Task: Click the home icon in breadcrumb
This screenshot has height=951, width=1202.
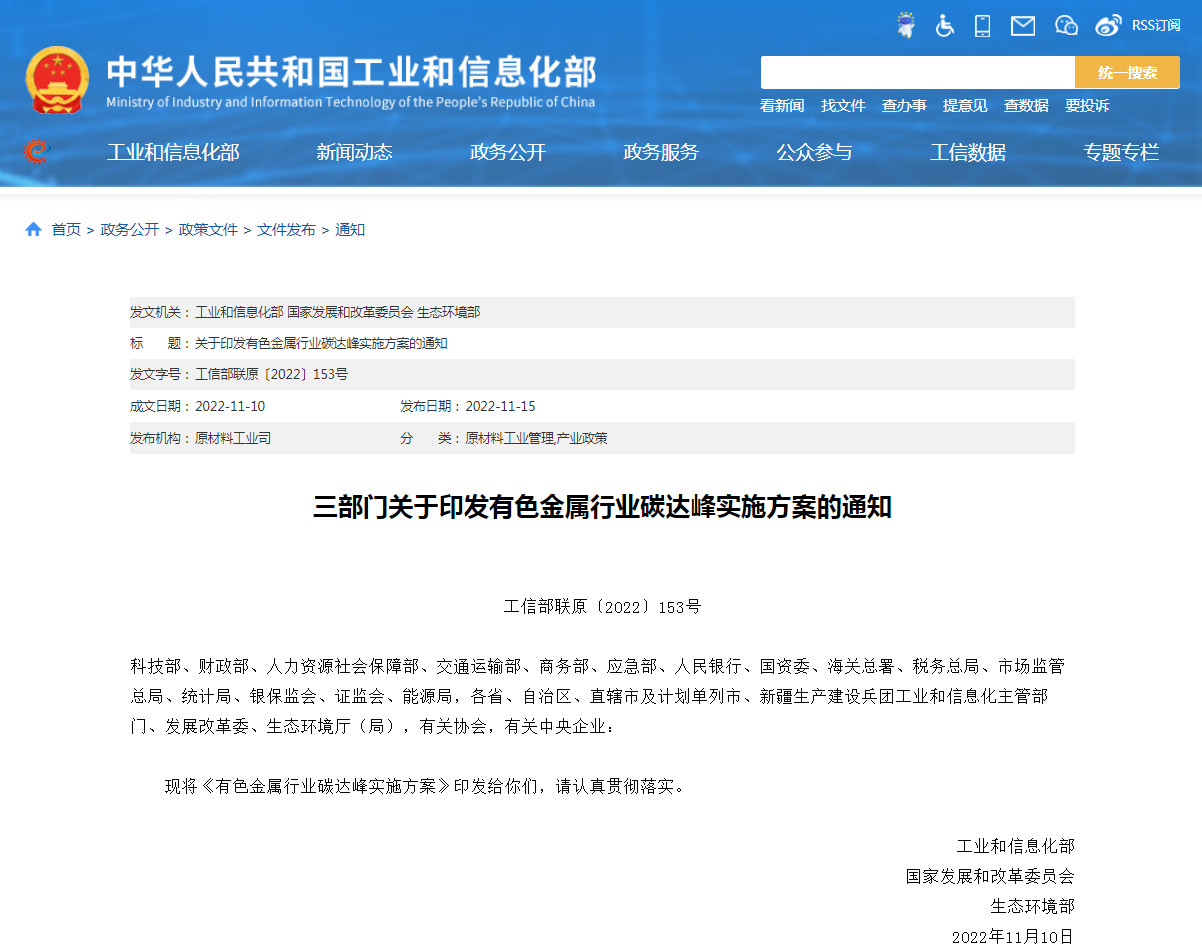Action: [x=34, y=230]
